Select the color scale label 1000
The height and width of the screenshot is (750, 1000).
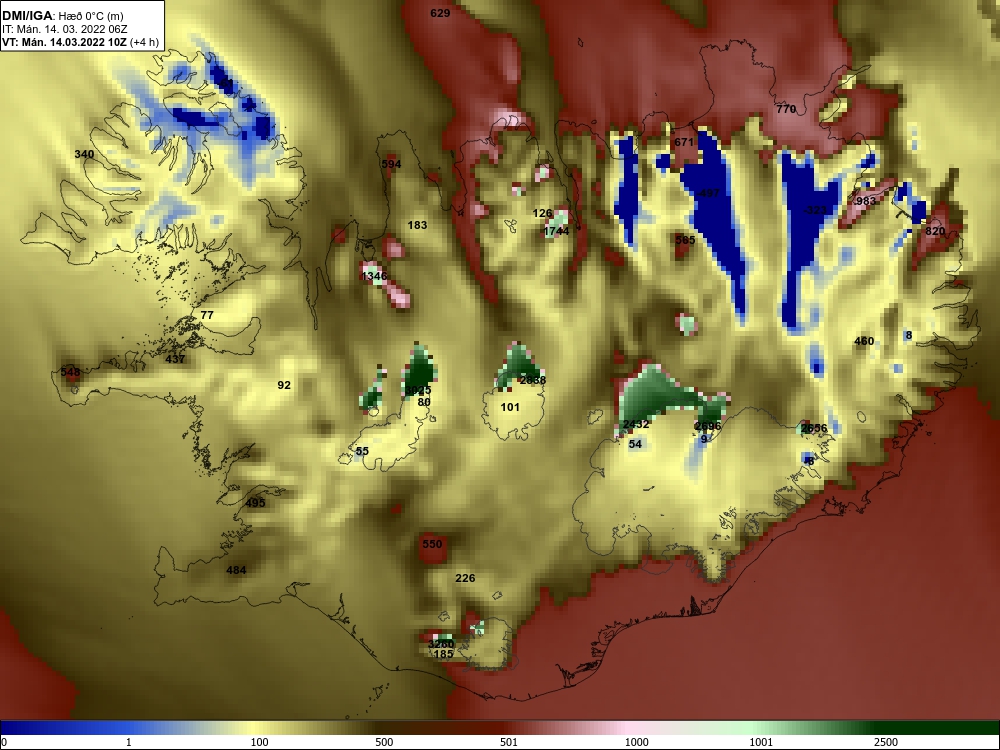[x=637, y=742]
